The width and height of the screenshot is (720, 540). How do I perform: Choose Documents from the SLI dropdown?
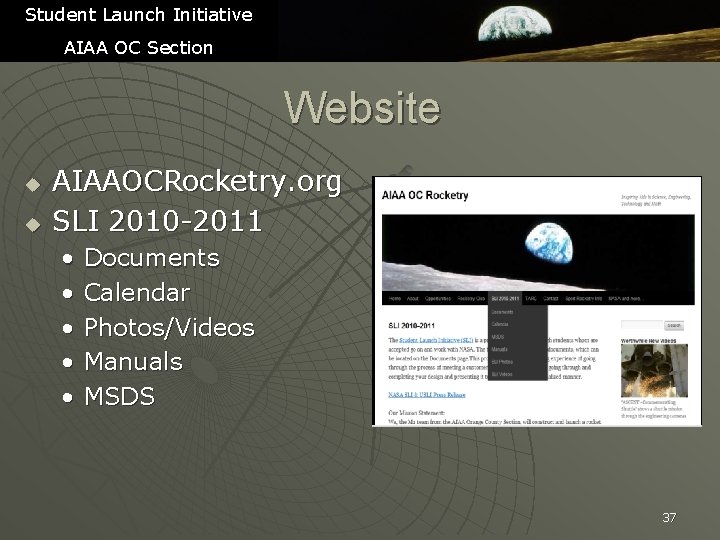(x=502, y=312)
